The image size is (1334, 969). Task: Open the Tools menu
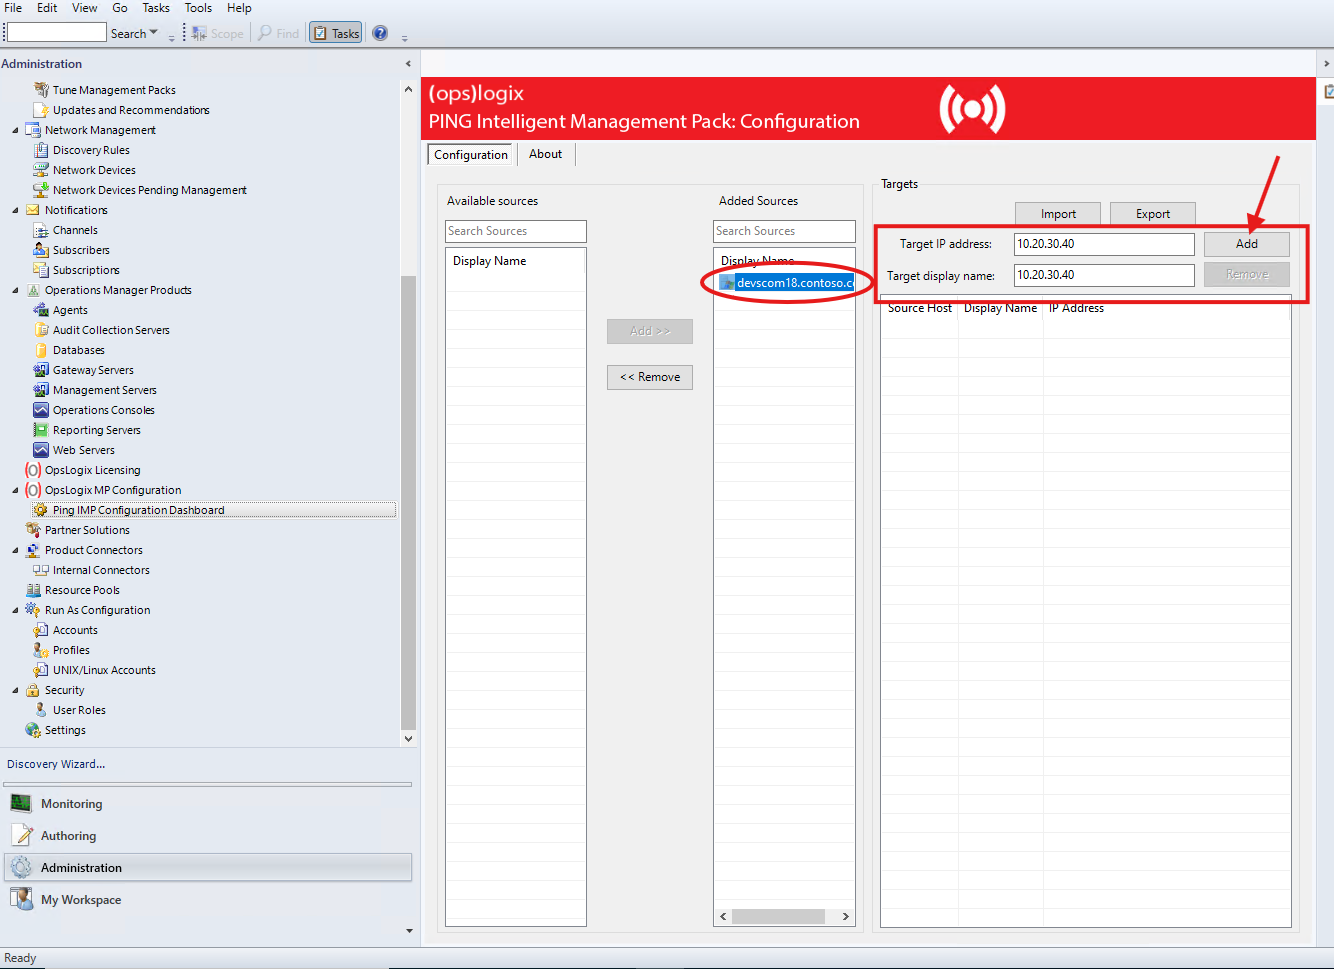(x=198, y=8)
